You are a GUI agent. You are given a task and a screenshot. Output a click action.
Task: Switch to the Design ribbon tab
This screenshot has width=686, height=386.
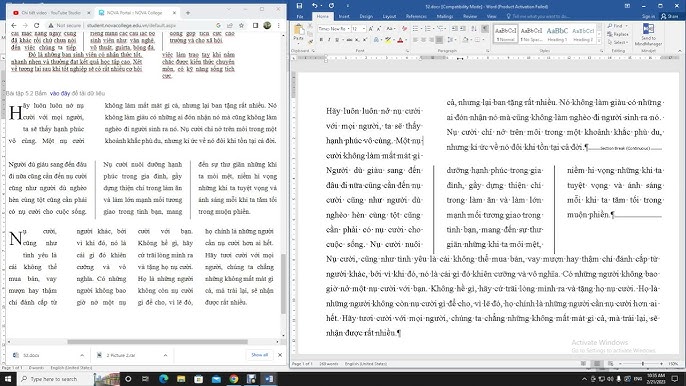click(366, 16)
